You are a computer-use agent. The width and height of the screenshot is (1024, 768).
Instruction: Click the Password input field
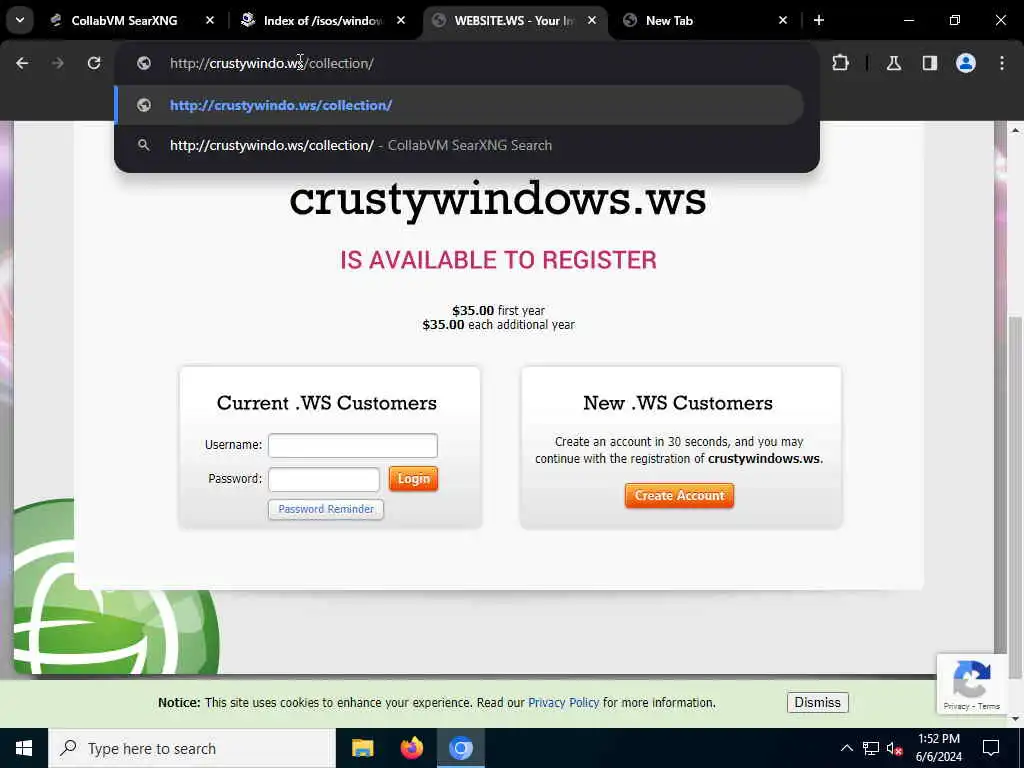point(324,479)
